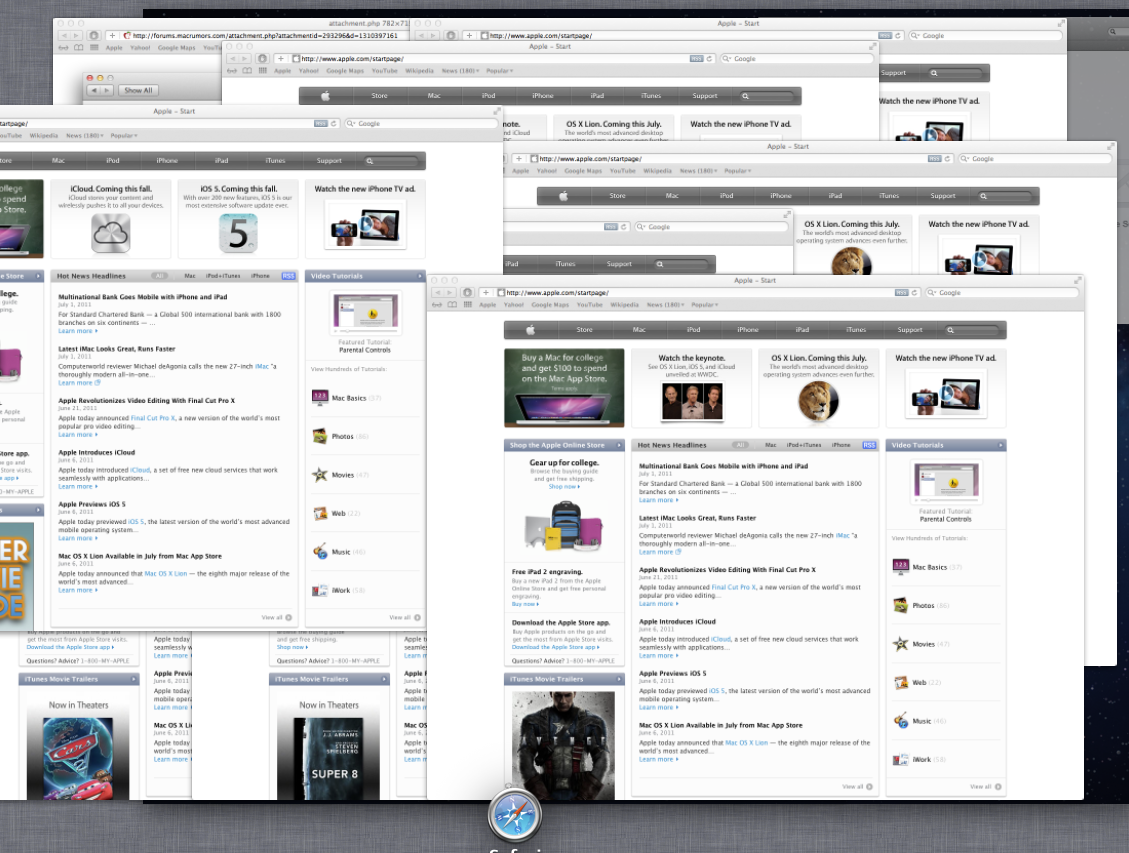Show bookmarks book icon in front window
The image size is (1129, 853).
(452, 304)
